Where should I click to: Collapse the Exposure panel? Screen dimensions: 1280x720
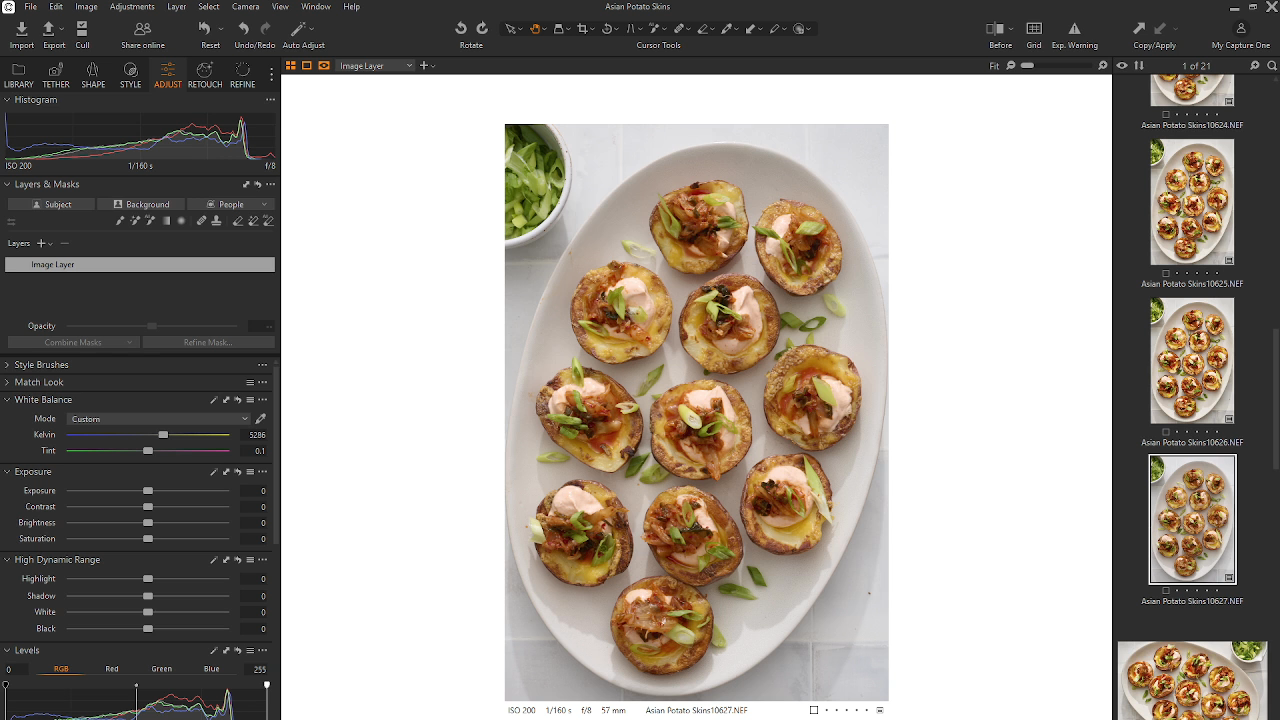tap(7, 472)
